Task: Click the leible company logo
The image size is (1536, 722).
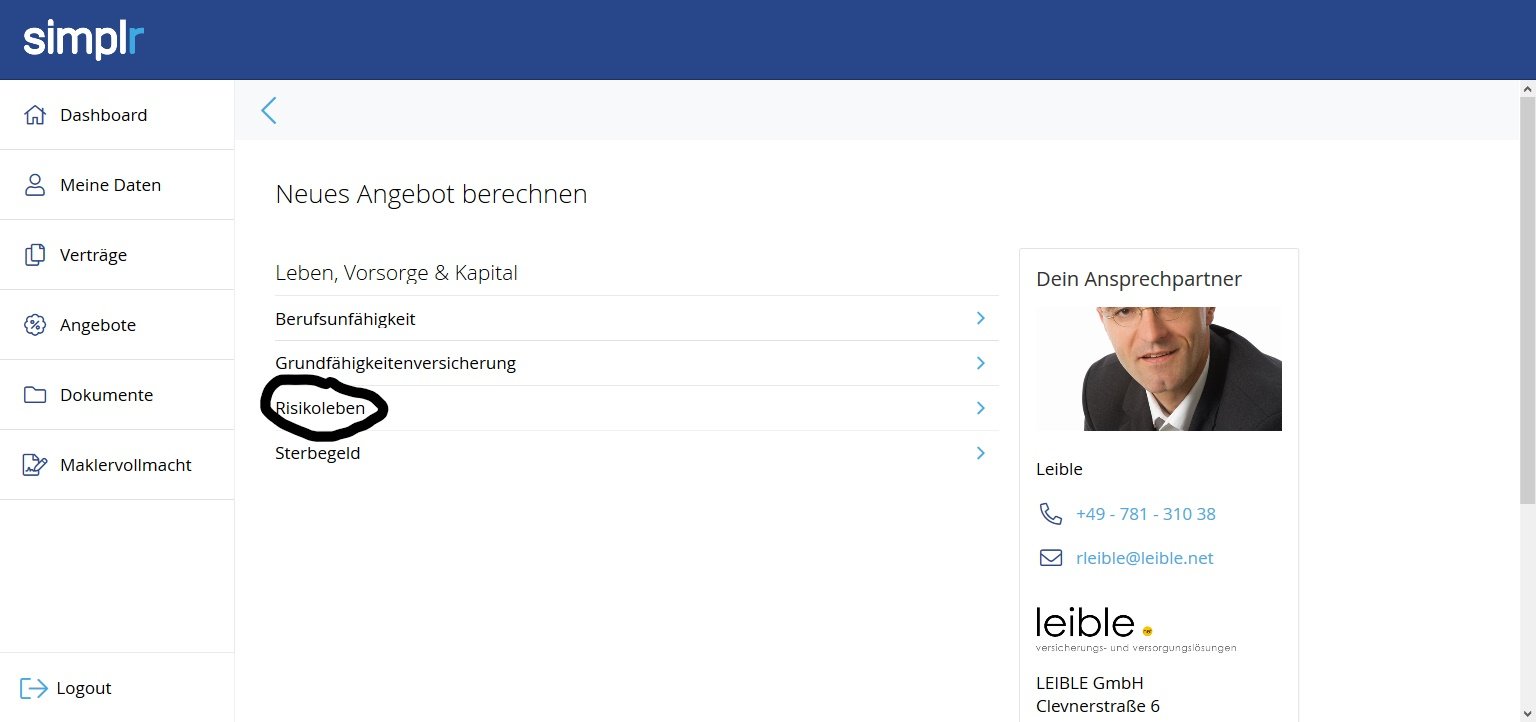Action: 1136,629
